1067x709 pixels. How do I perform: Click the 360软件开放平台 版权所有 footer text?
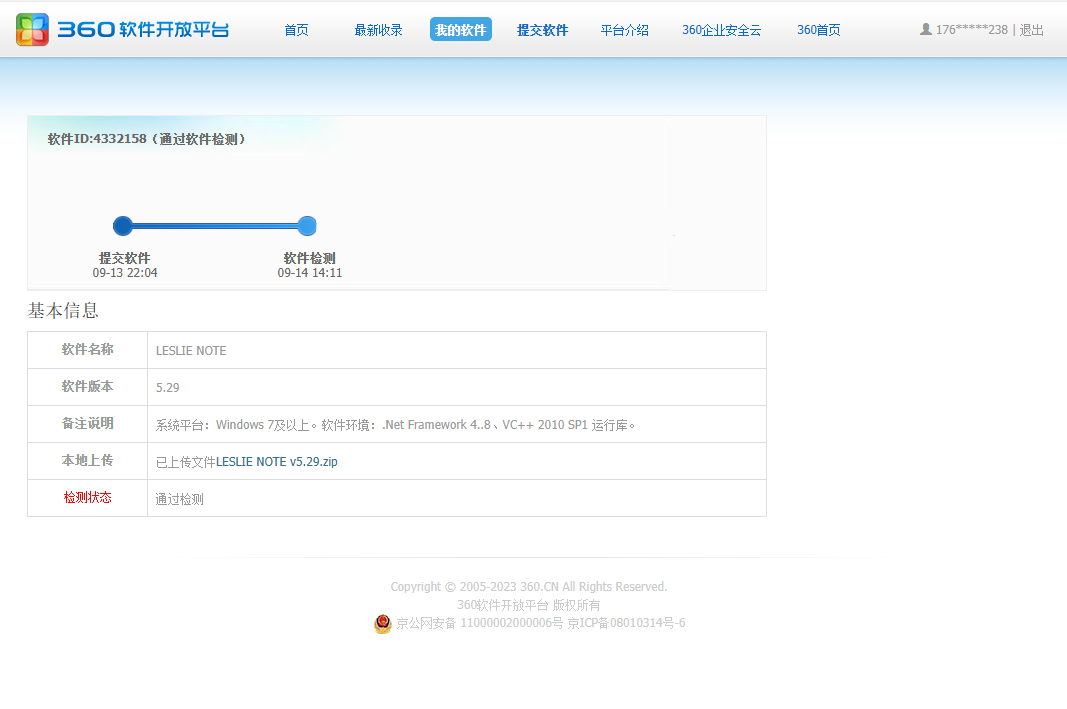(x=529, y=605)
